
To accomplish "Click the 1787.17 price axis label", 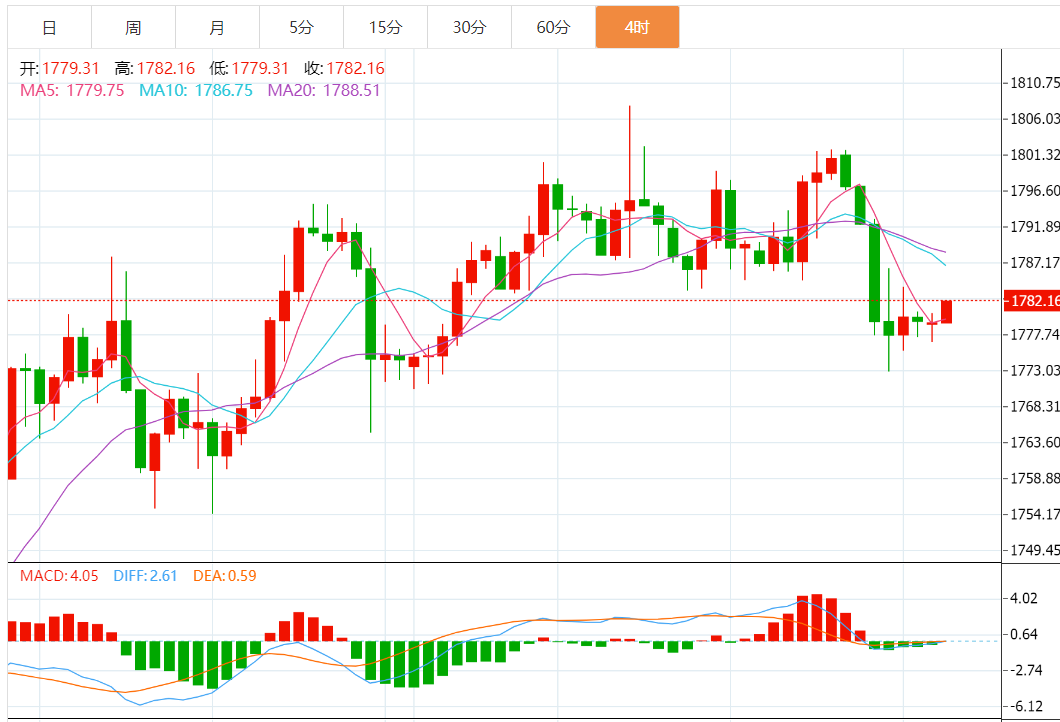I will coord(1034,262).
